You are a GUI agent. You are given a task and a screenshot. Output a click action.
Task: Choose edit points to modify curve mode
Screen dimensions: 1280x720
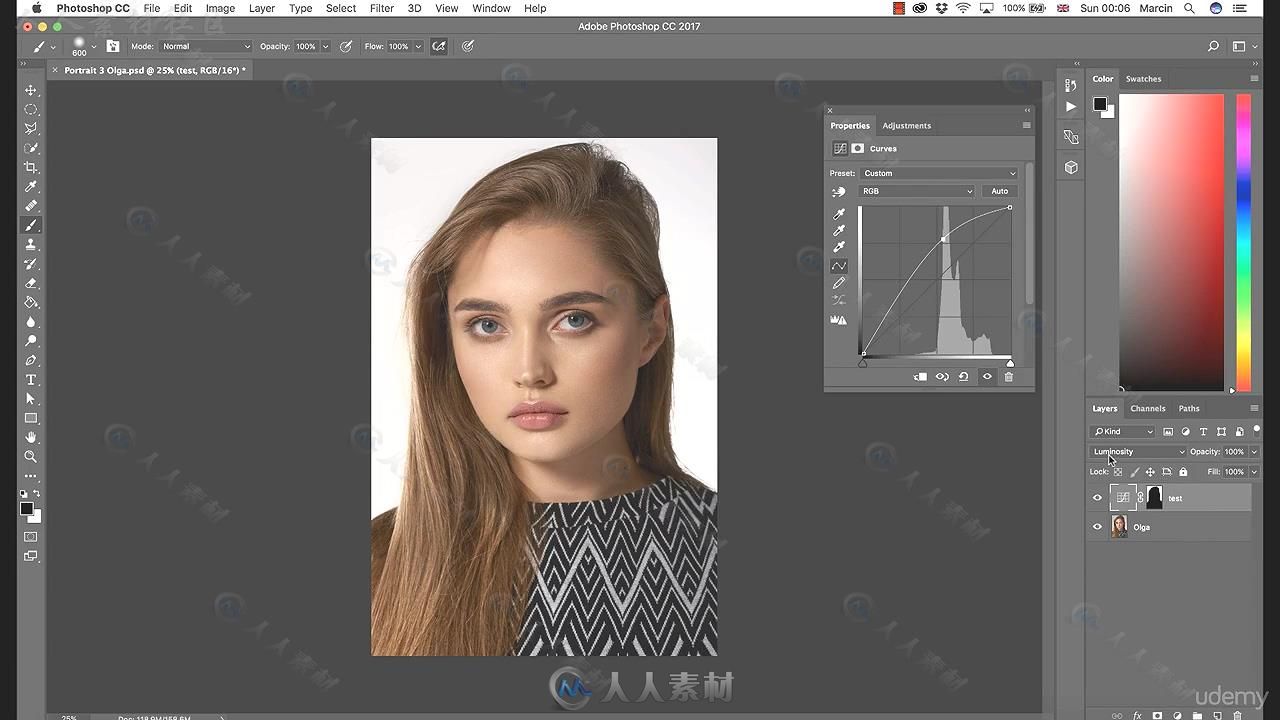tap(839, 266)
